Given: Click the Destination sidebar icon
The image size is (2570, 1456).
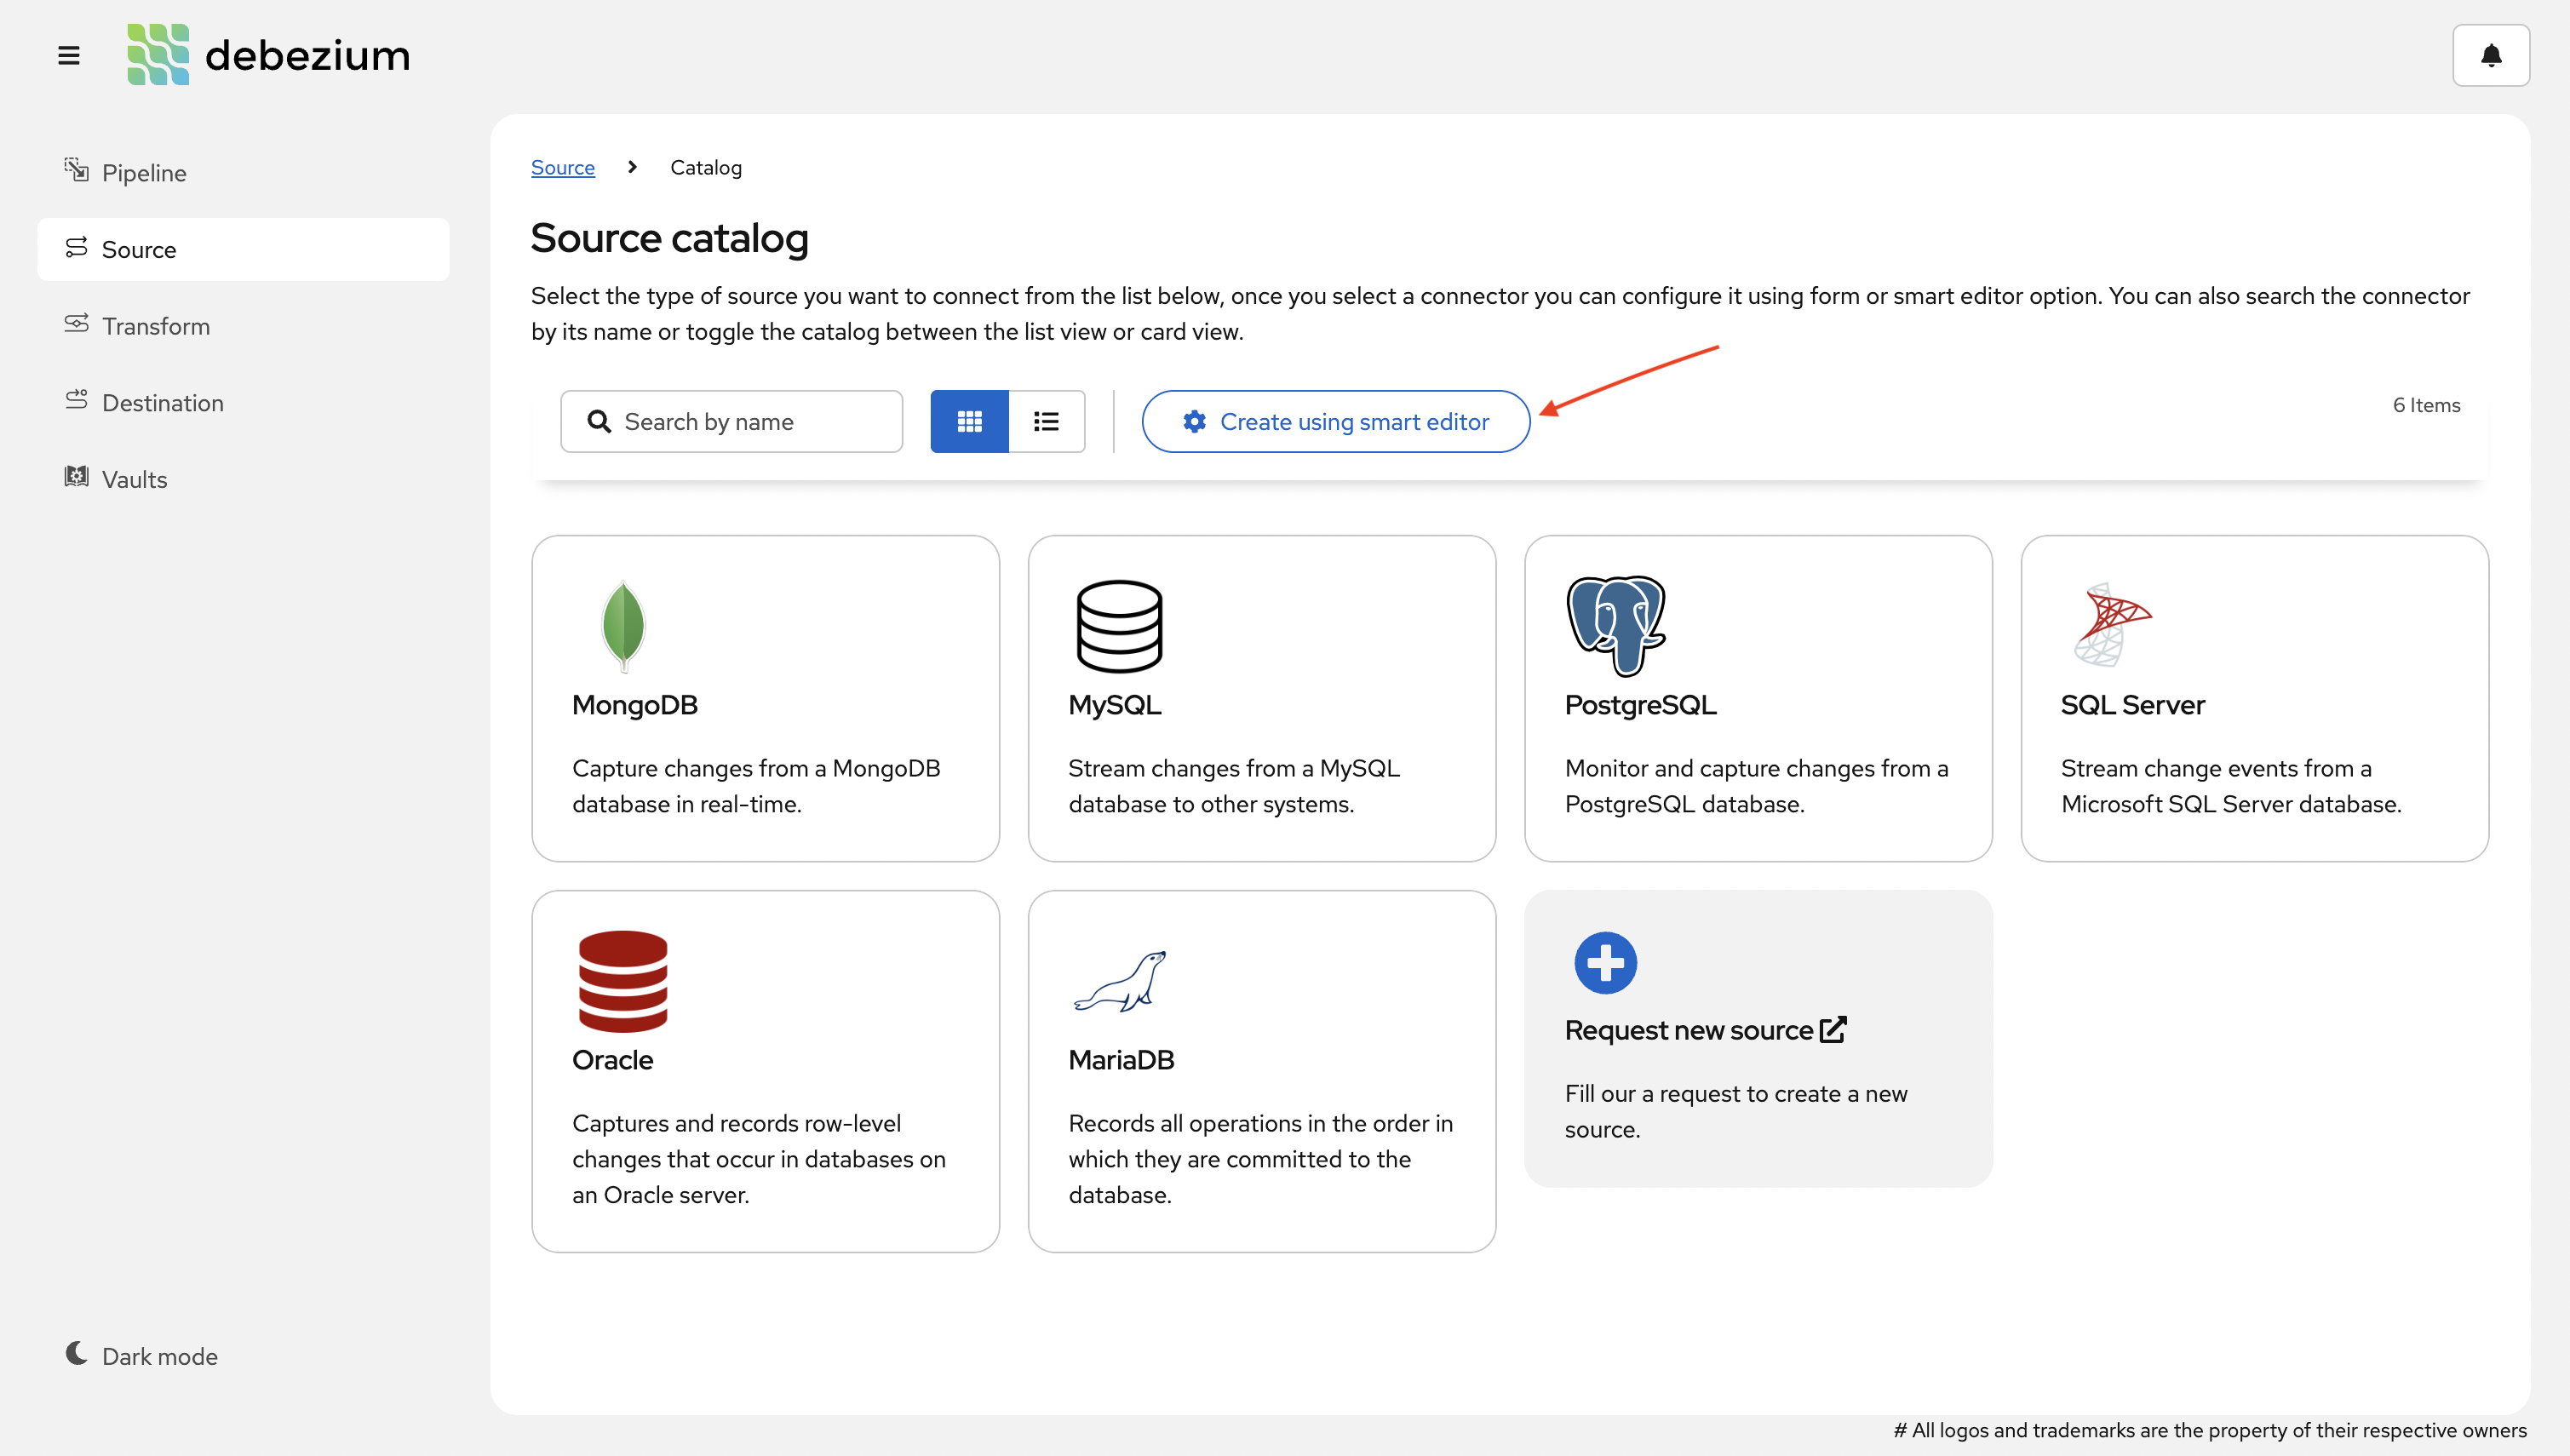Looking at the screenshot, I should [76, 401].
